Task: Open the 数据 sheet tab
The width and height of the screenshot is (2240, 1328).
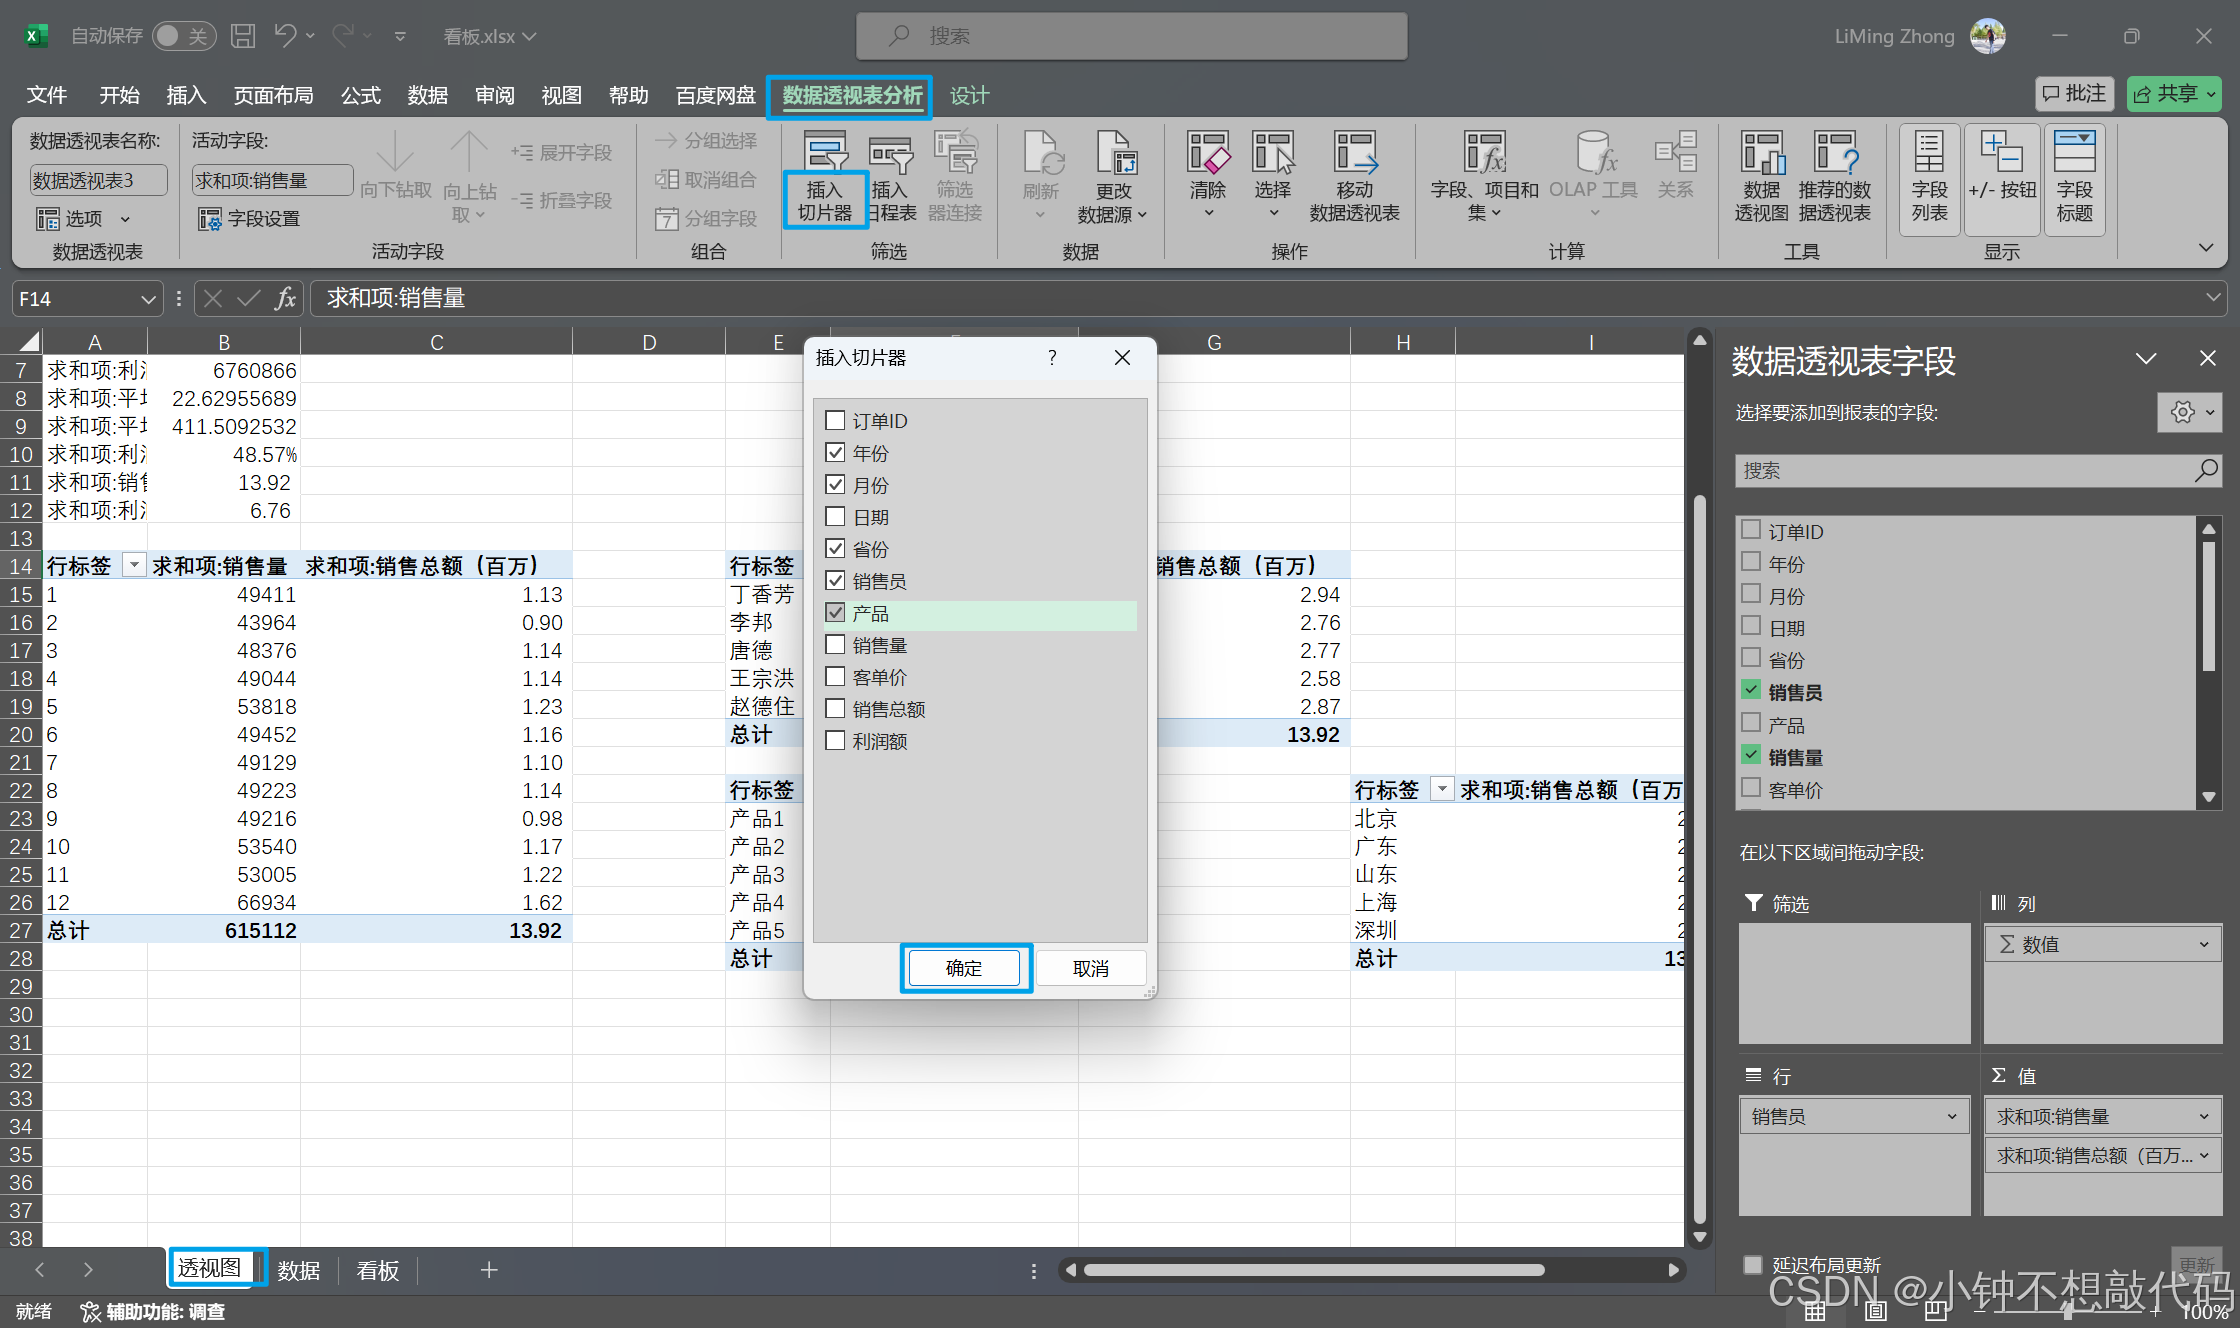Action: [299, 1270]
